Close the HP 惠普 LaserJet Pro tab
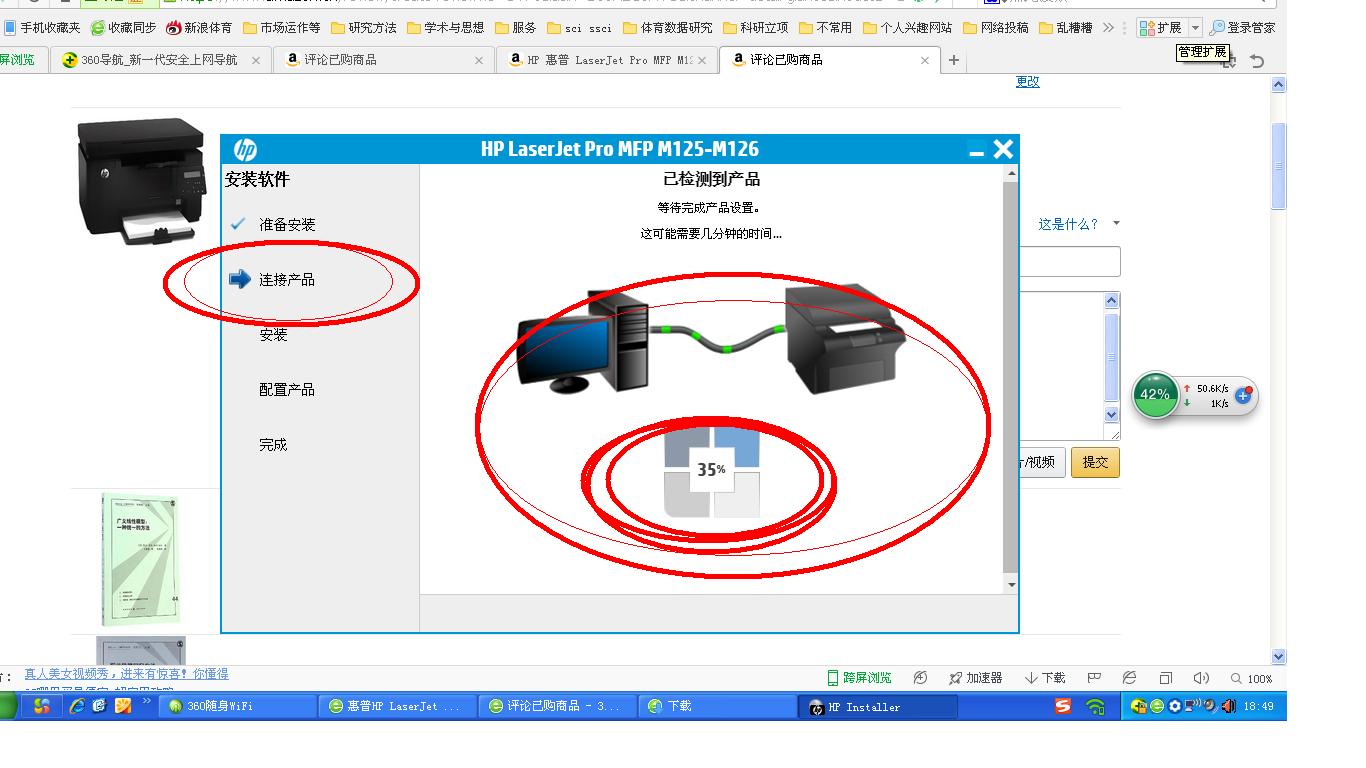Viewport: 1366px width, 768px height. pos(702,61)
